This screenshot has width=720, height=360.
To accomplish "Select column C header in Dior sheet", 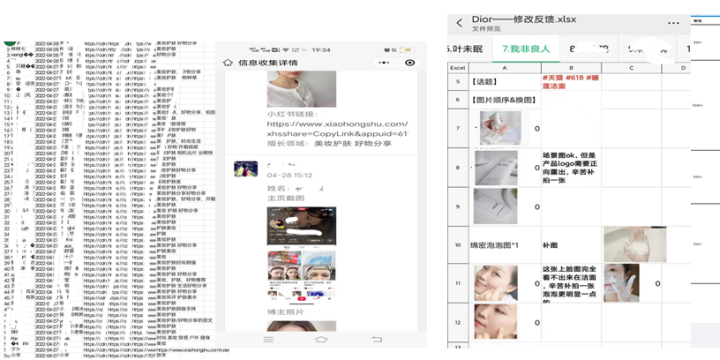I will [631, 68].
